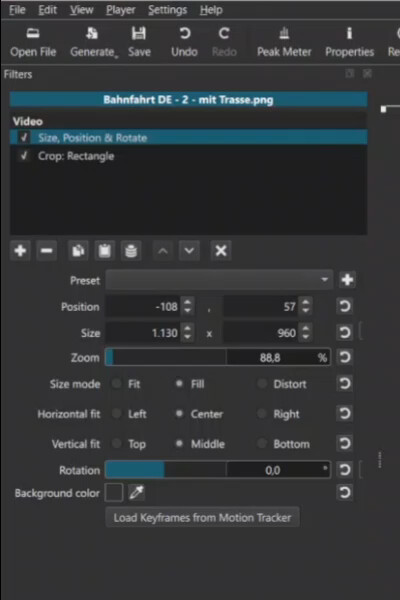The height and width of the screenshot is (600, 400).
Task: Reset Rotation to default
Action: click(344, 470)
